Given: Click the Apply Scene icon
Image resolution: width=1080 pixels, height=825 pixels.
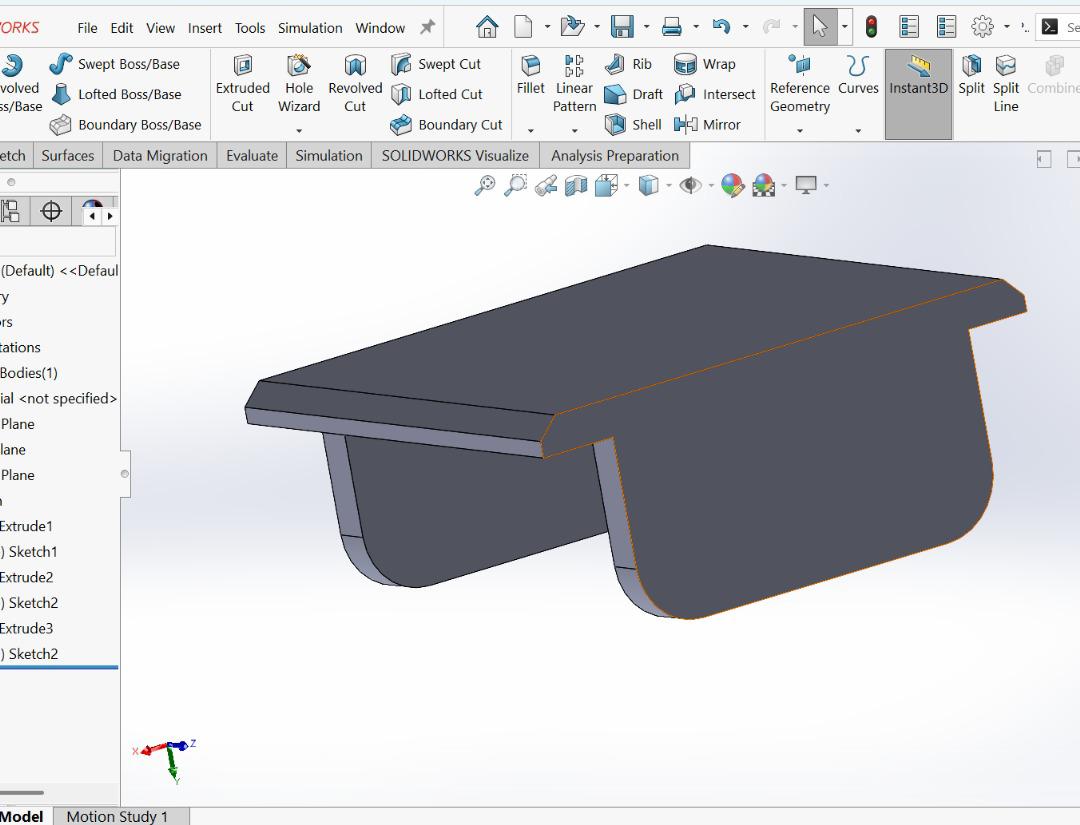Looking at the screenshot, I should pyautogui.click(x=764, y=185).
